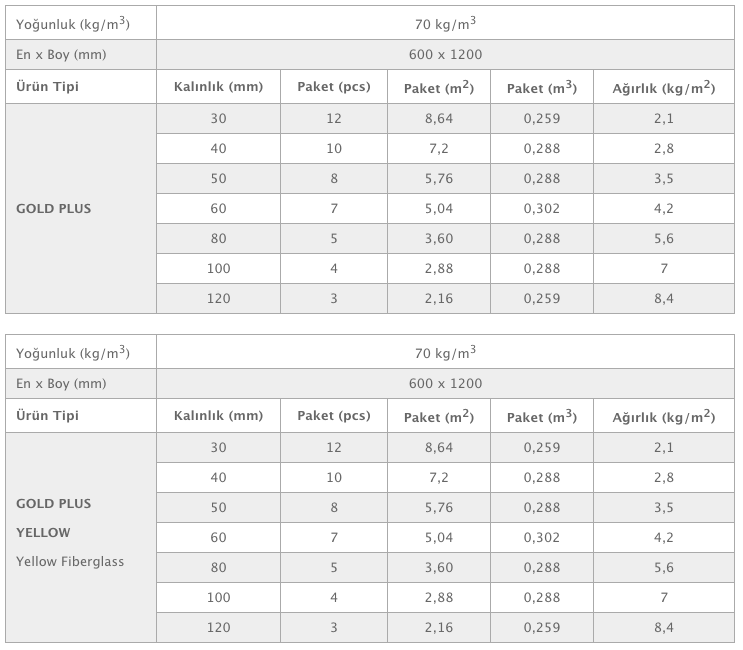This screenshot has height=650, width=743.
Task: Select thickness 30 cell in first table
Action: coord(218,118)
